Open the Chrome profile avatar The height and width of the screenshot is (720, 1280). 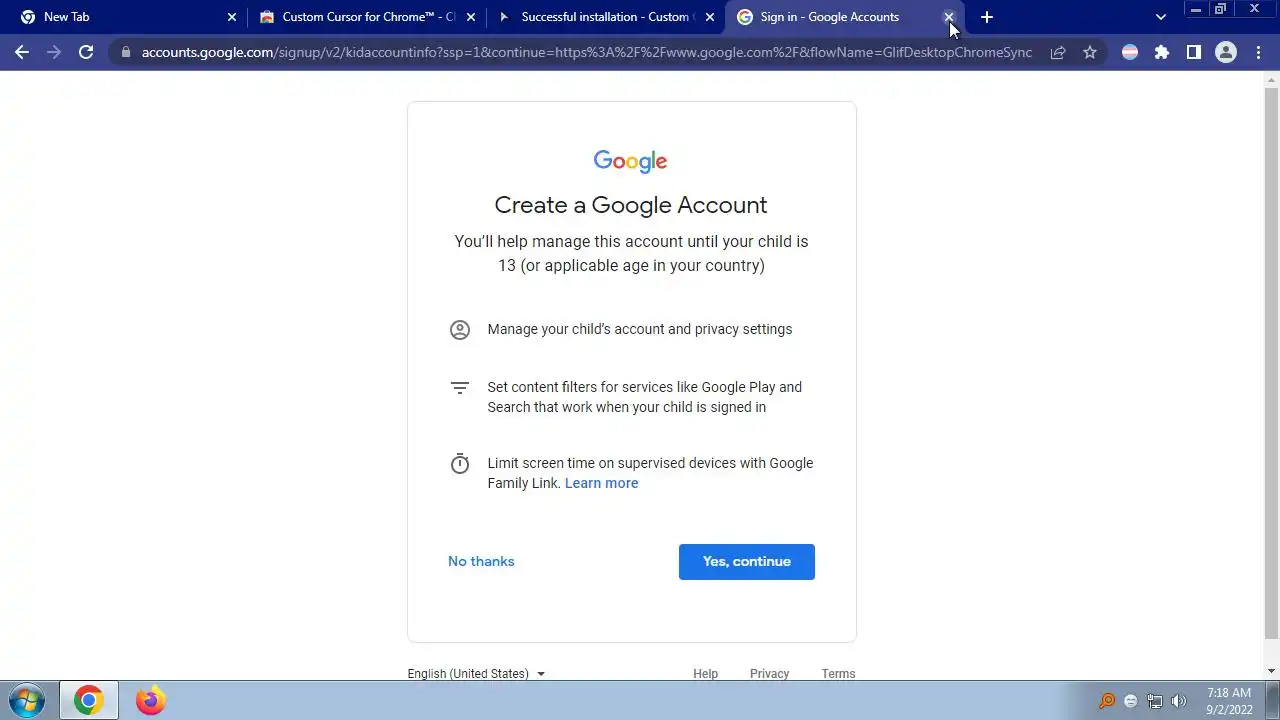click(x=1226, y=52)
